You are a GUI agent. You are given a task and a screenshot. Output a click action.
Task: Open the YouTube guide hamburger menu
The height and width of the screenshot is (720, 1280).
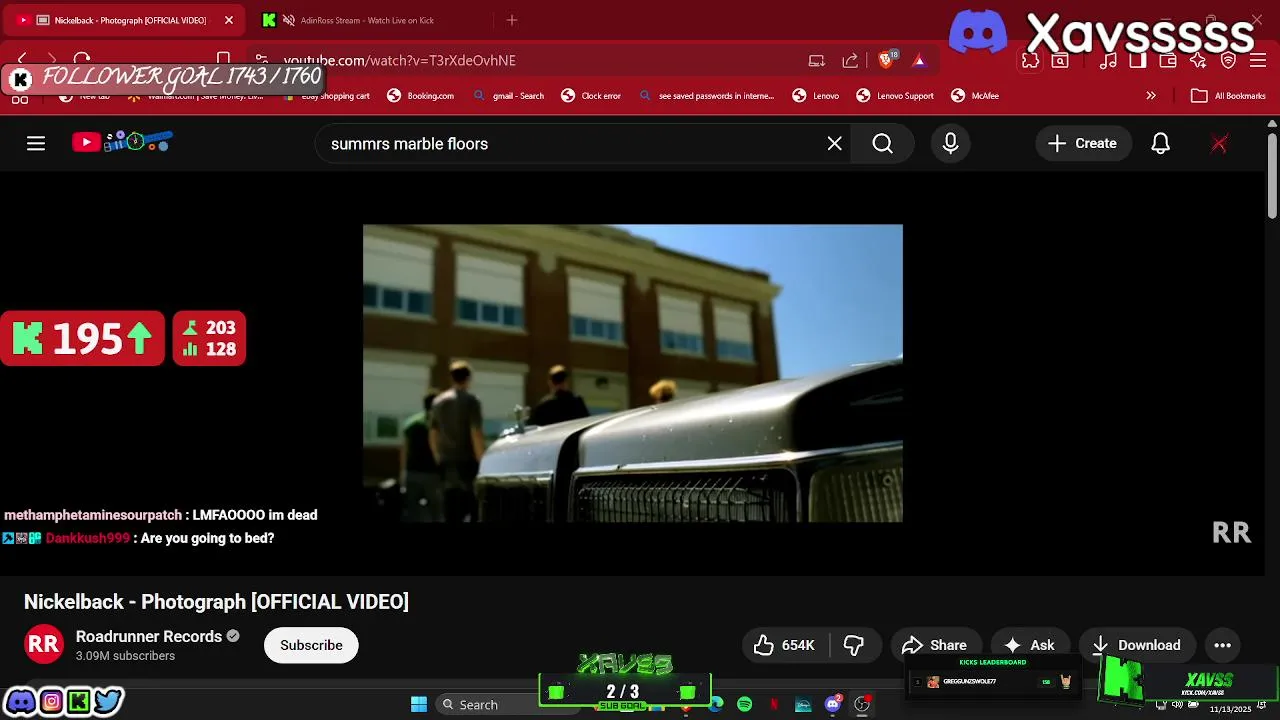point(36,143)
